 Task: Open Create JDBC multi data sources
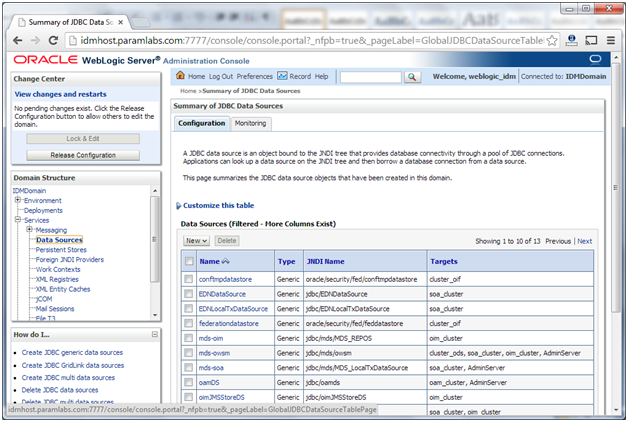point(68,378)
